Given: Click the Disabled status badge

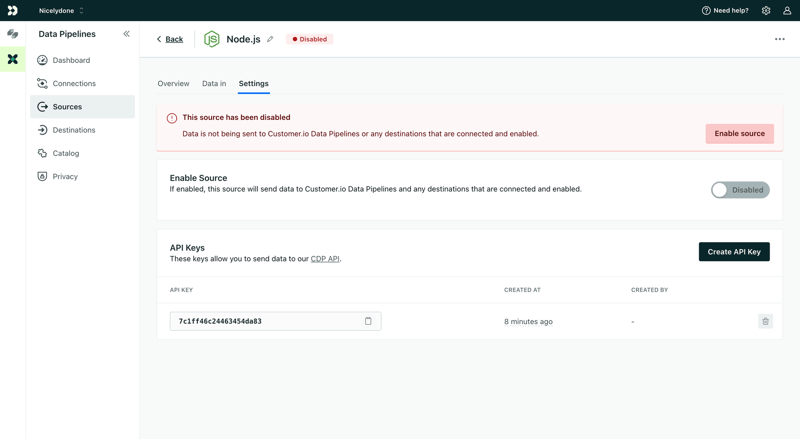Looking at the screenshot, I should [309, 39].
